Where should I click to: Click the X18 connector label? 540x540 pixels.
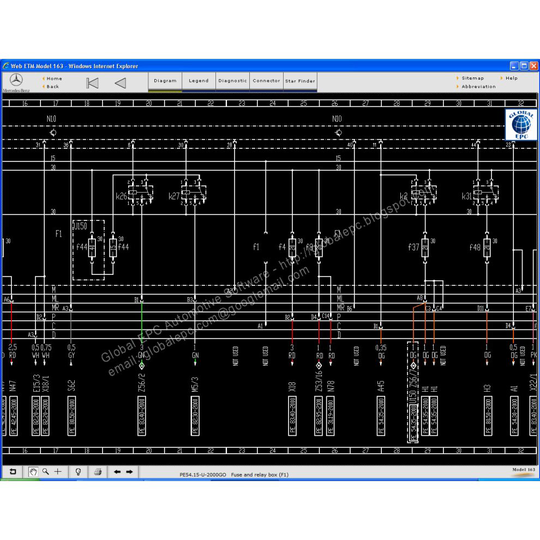coord(292,387)
